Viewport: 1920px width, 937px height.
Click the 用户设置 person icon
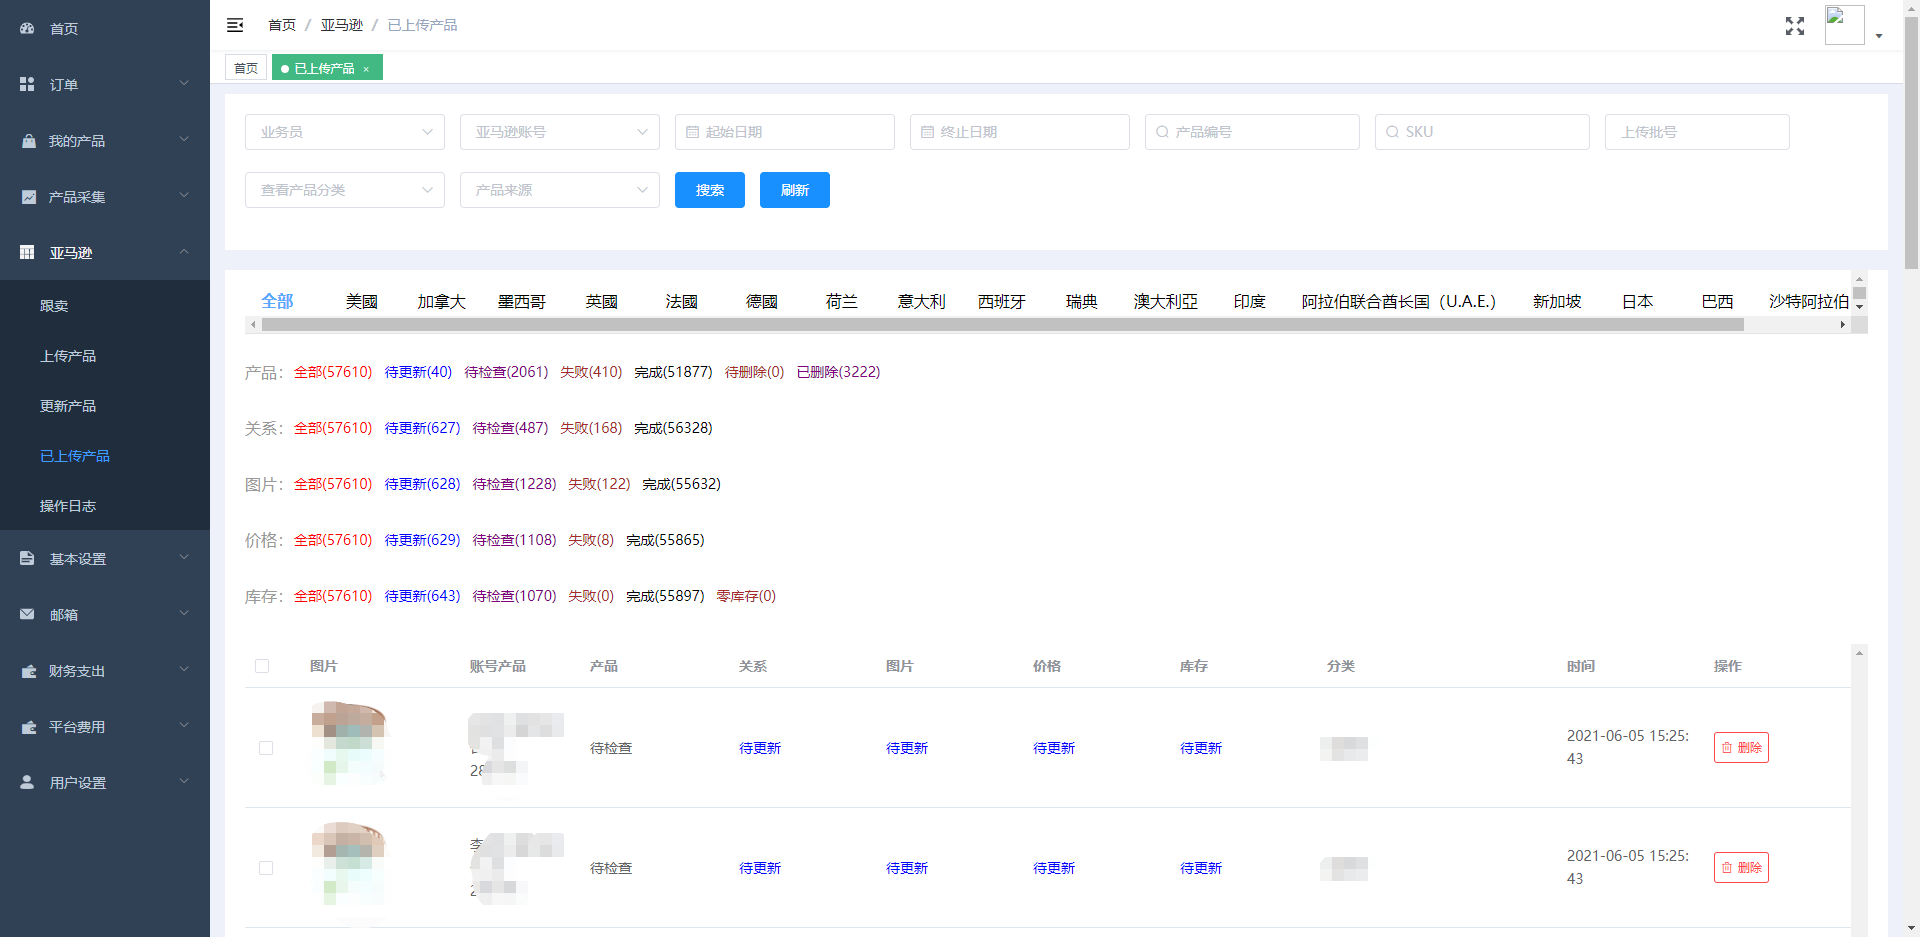[x=27, y=783]
